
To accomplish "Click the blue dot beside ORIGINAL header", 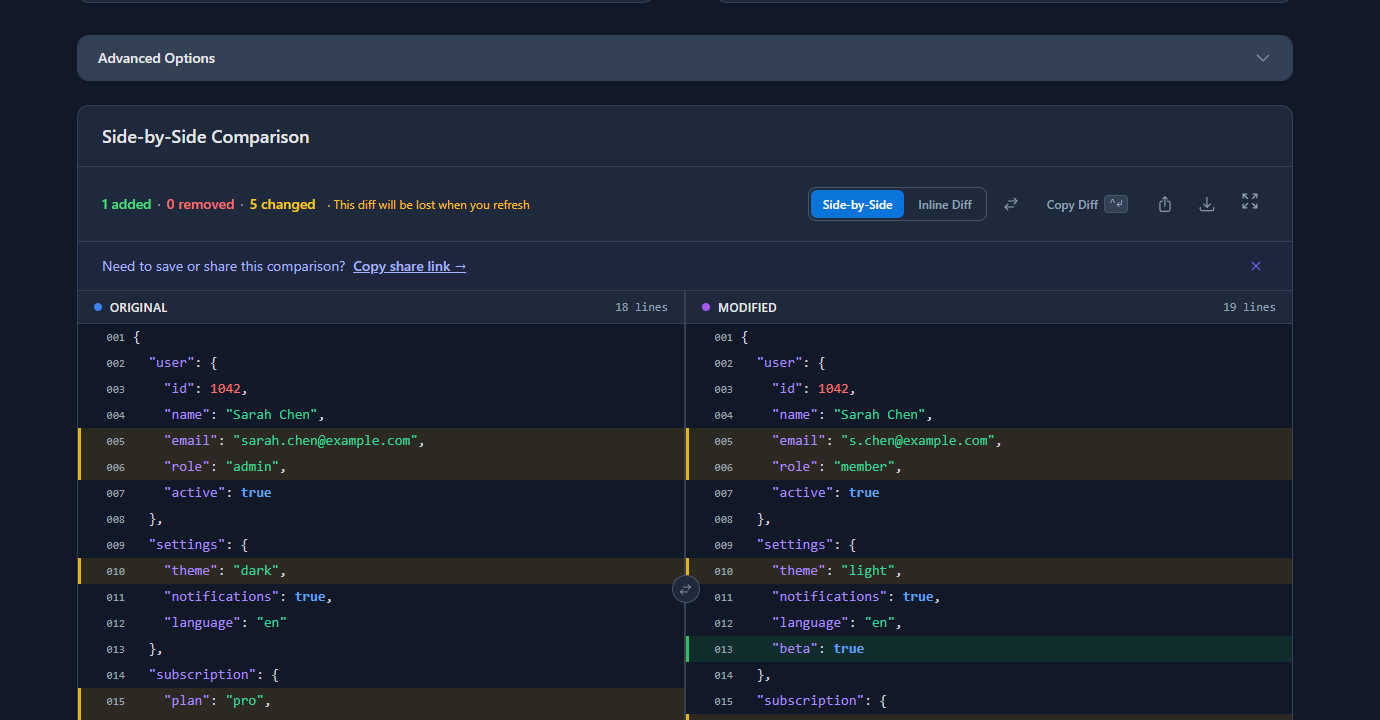I will 97,307.
